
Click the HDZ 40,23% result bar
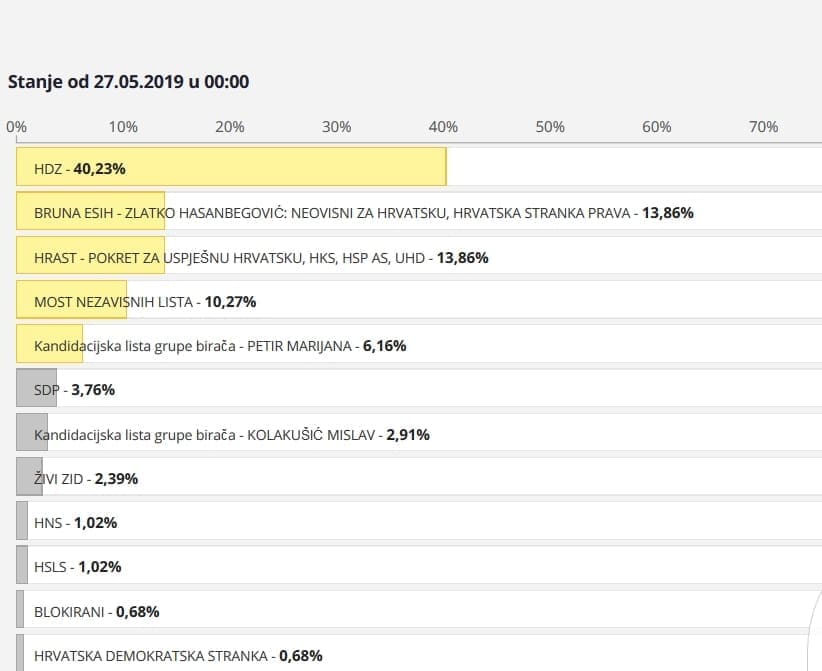coord(231,168)
